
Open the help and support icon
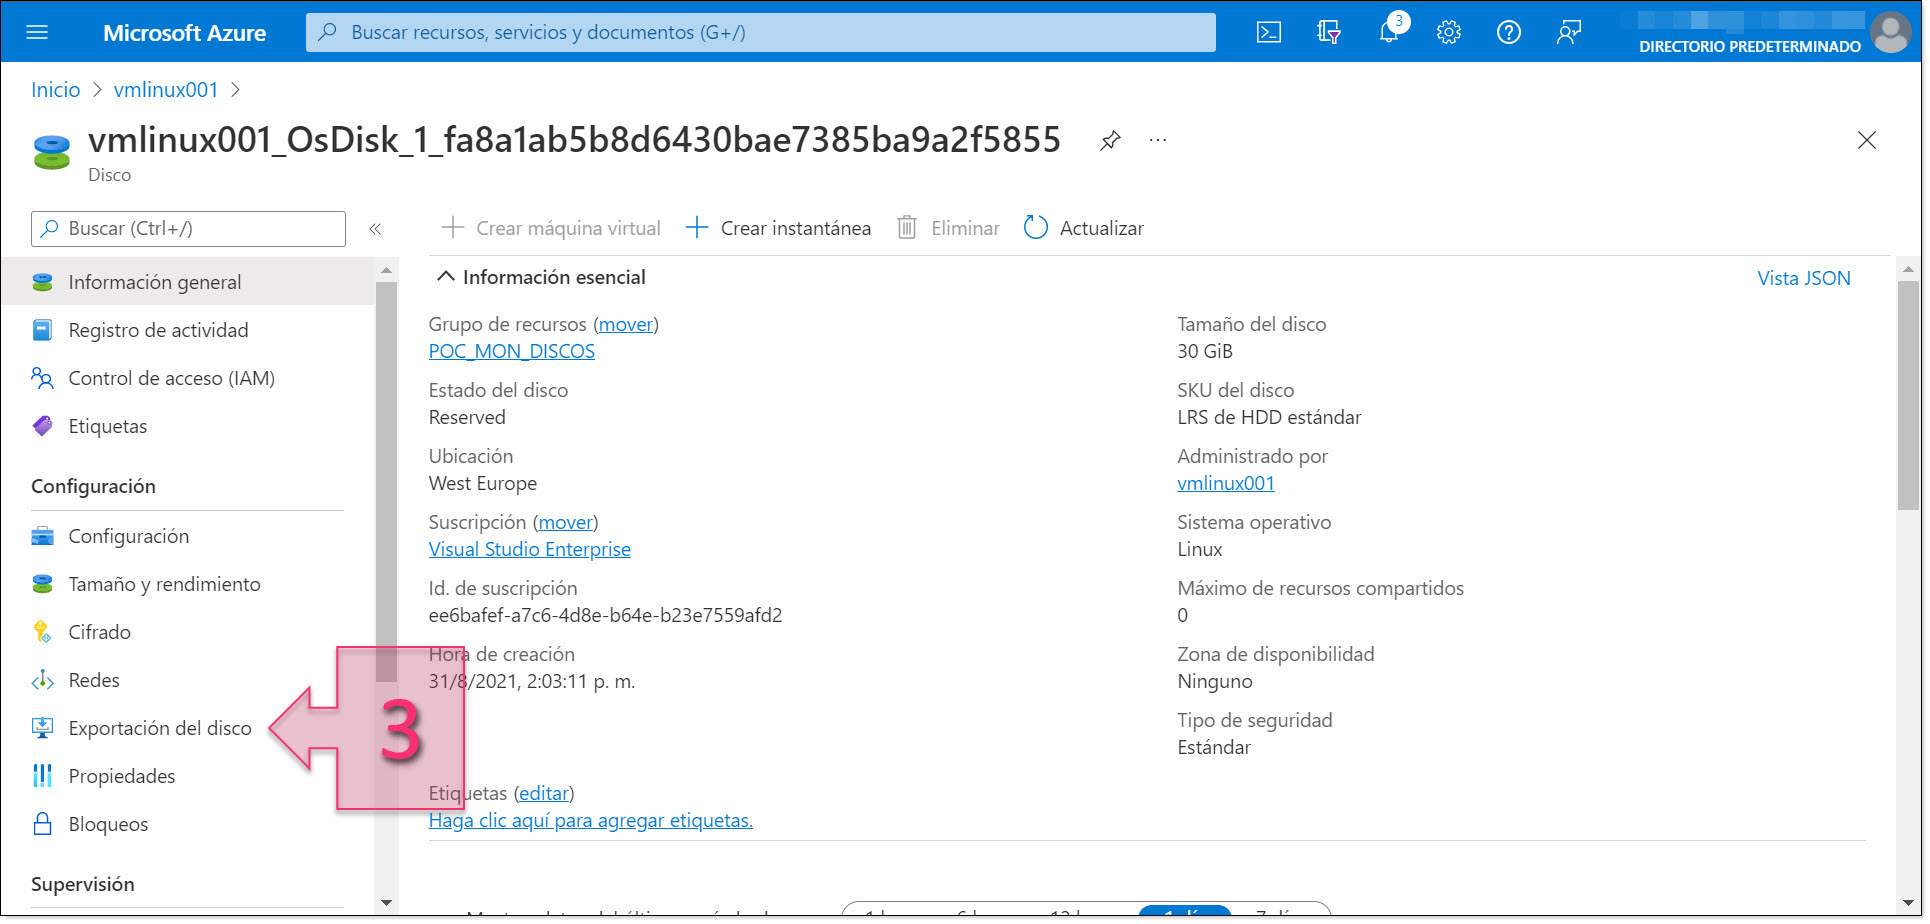point(1508,31)
